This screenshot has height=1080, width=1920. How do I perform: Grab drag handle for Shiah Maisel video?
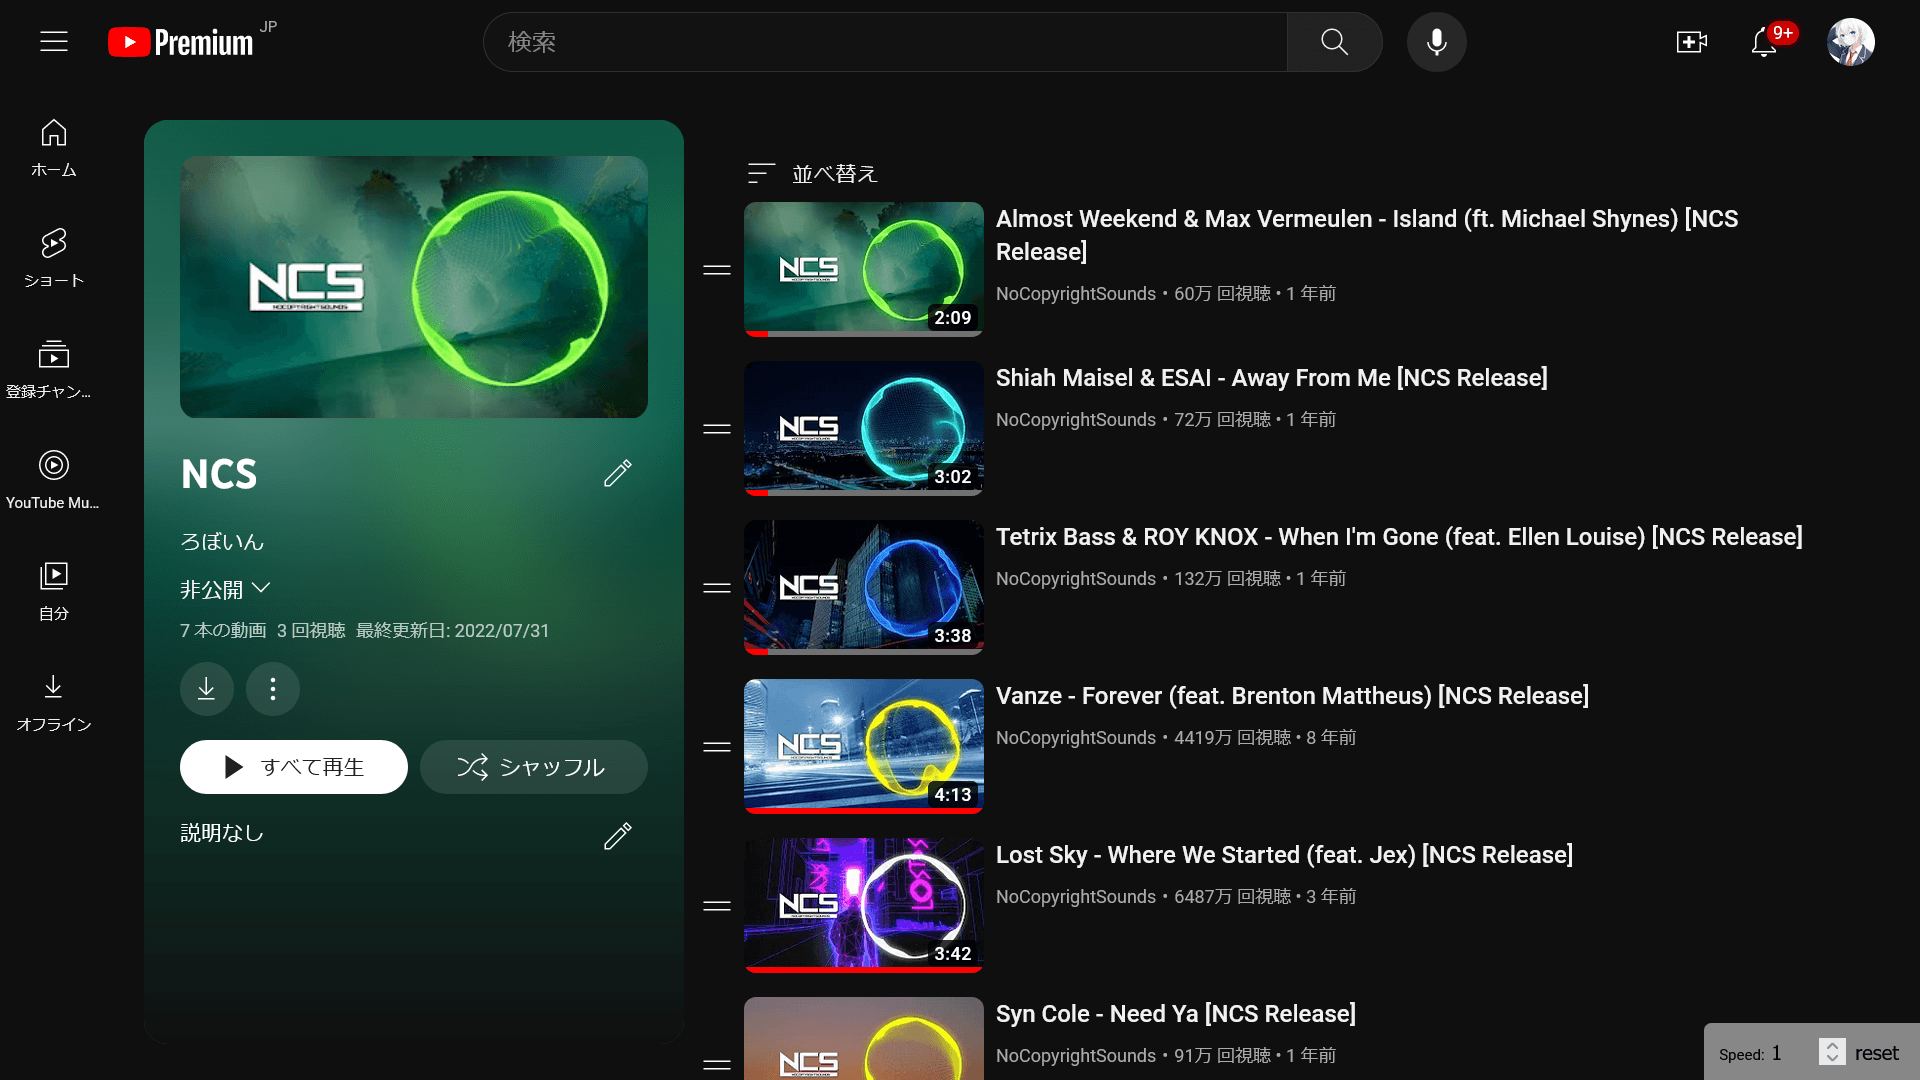[x=717, y=429]
